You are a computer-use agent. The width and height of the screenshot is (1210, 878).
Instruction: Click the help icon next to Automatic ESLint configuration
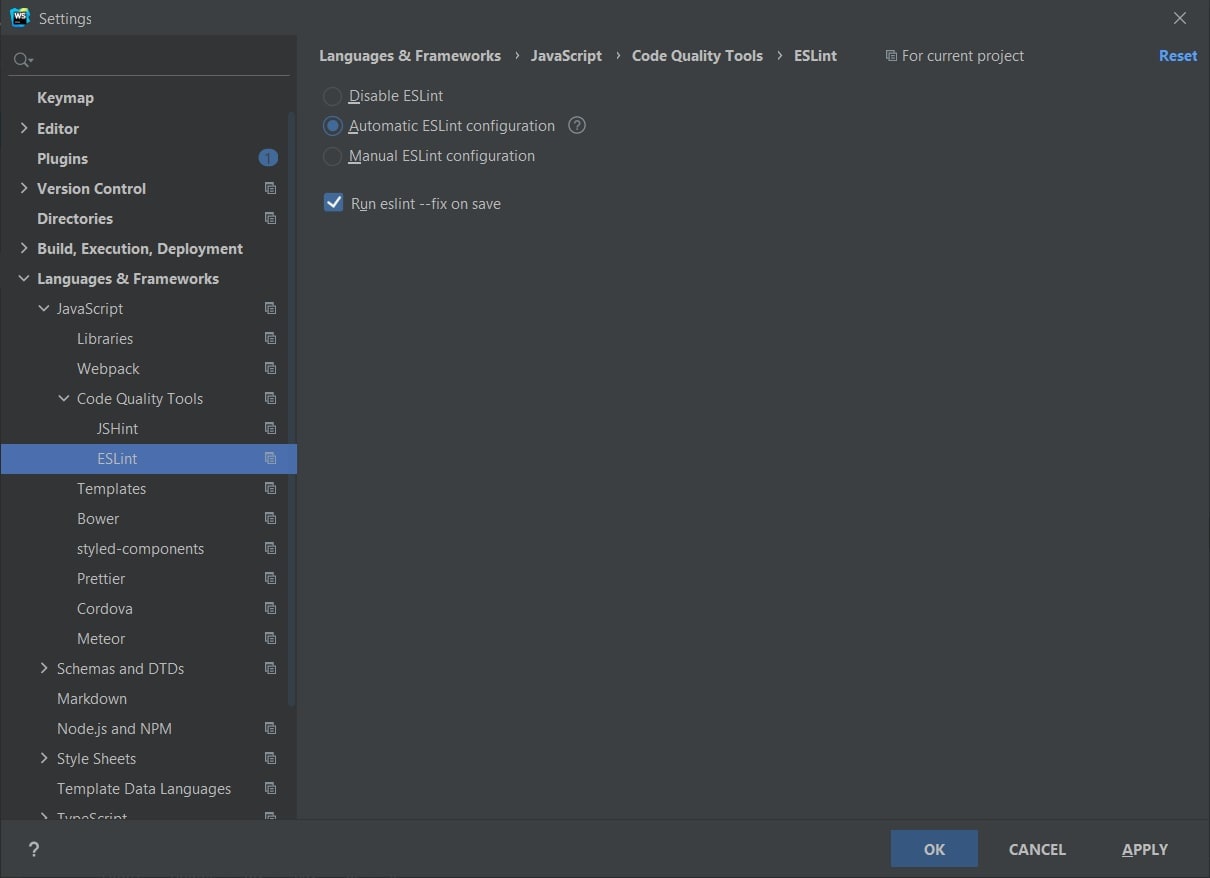[577, 126]
